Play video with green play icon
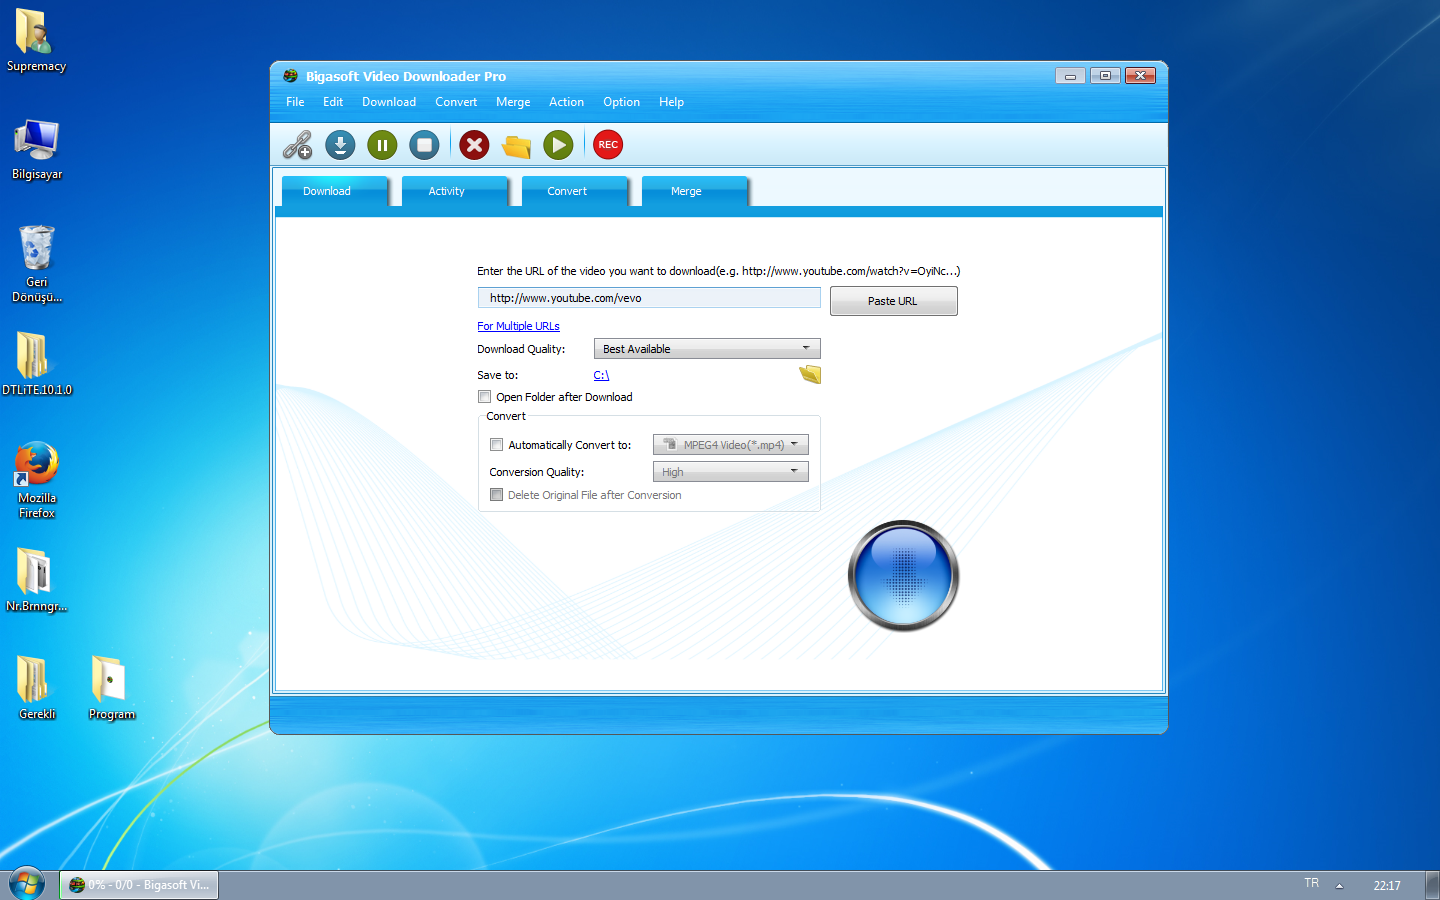1440x900 pixels. pyautogui.click(x=558, y=145)
